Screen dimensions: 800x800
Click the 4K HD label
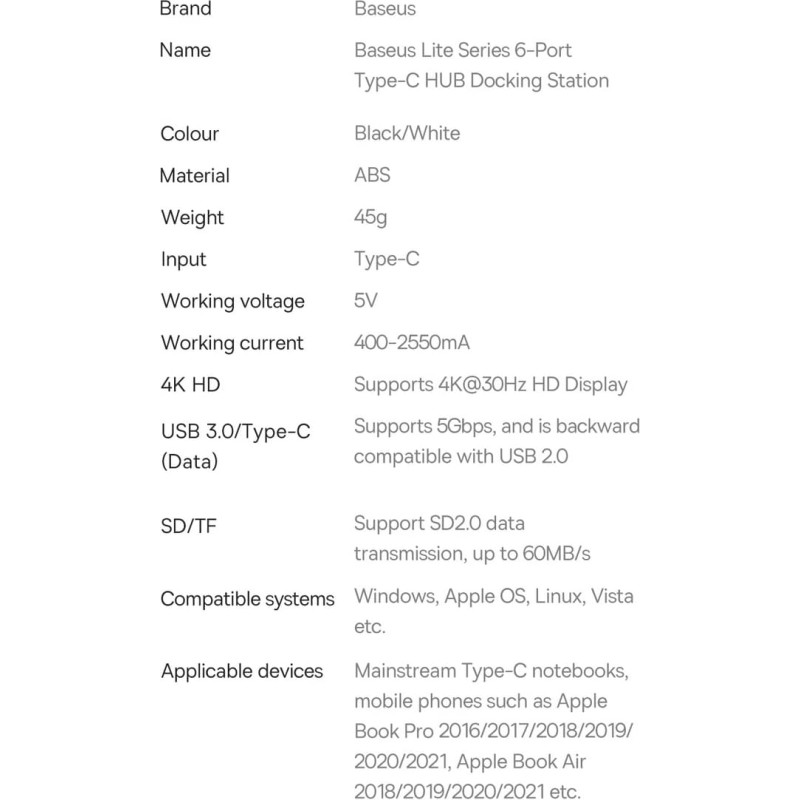[190, 385]
